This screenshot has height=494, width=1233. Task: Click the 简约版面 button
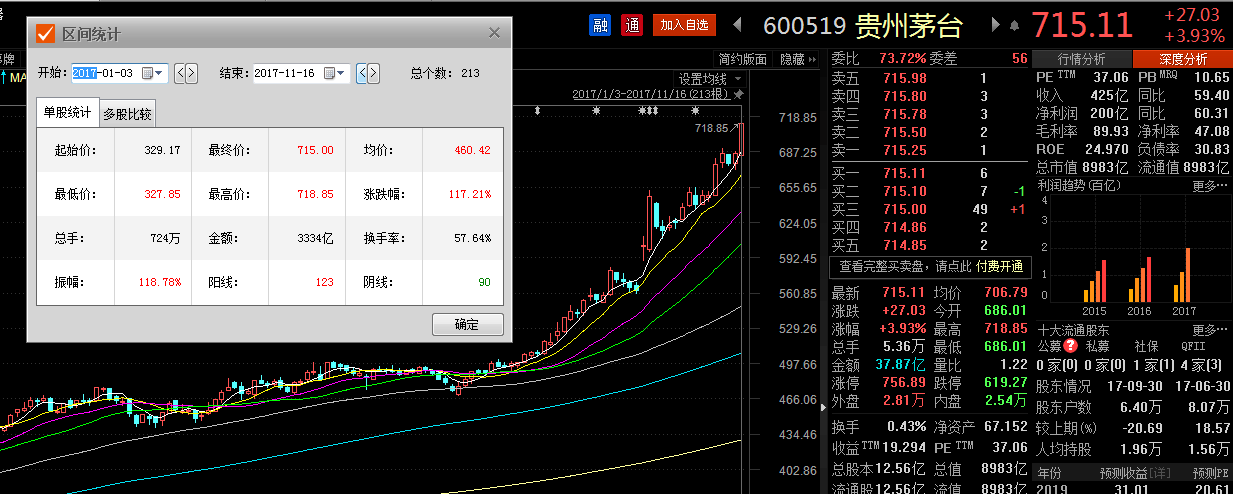point(742,59)
